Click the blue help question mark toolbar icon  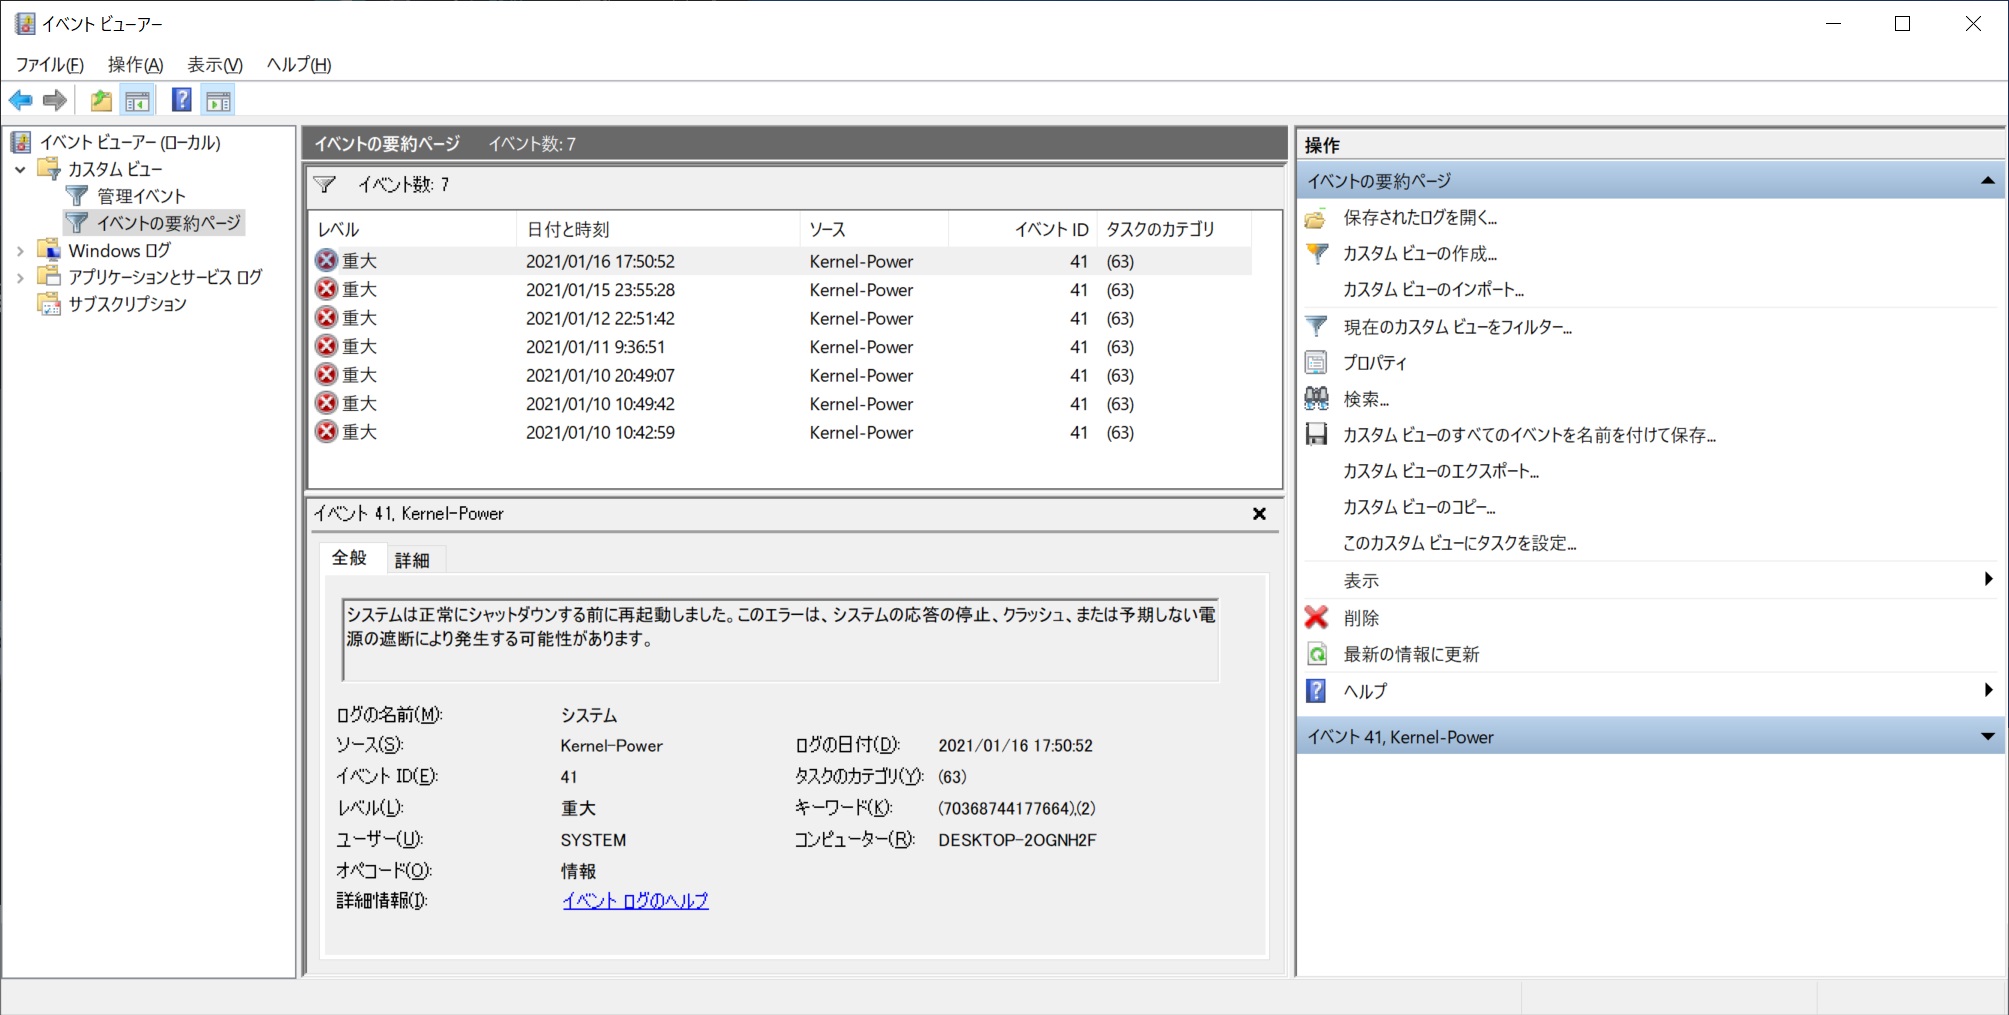pos(181,101)
